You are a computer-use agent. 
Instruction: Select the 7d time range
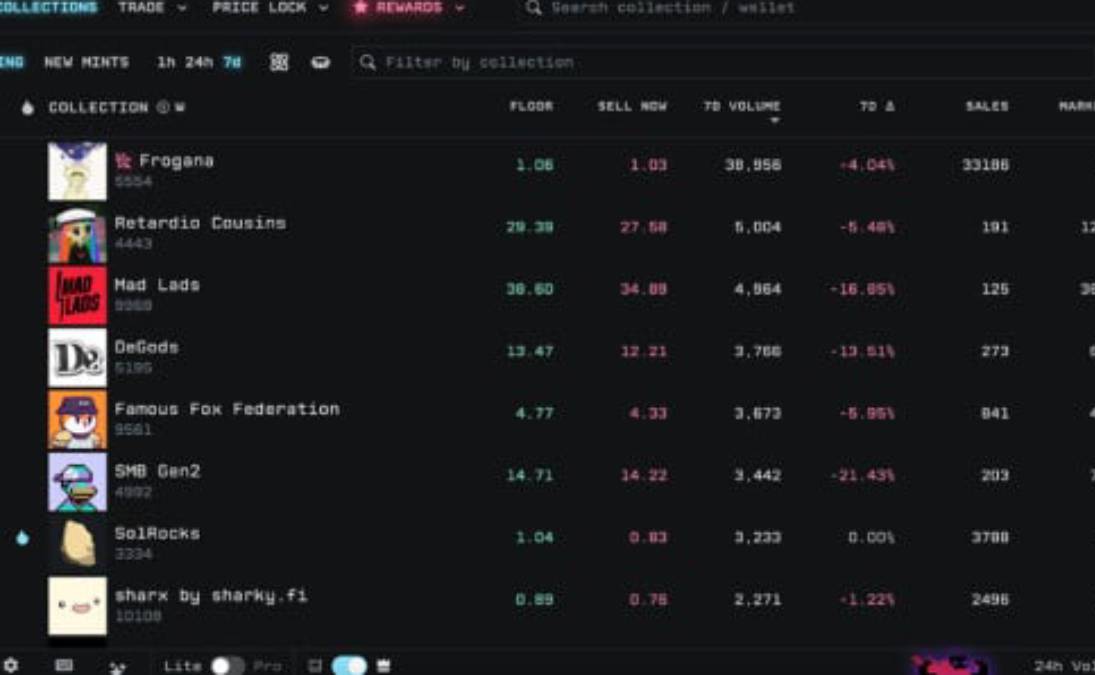[232, 62]
